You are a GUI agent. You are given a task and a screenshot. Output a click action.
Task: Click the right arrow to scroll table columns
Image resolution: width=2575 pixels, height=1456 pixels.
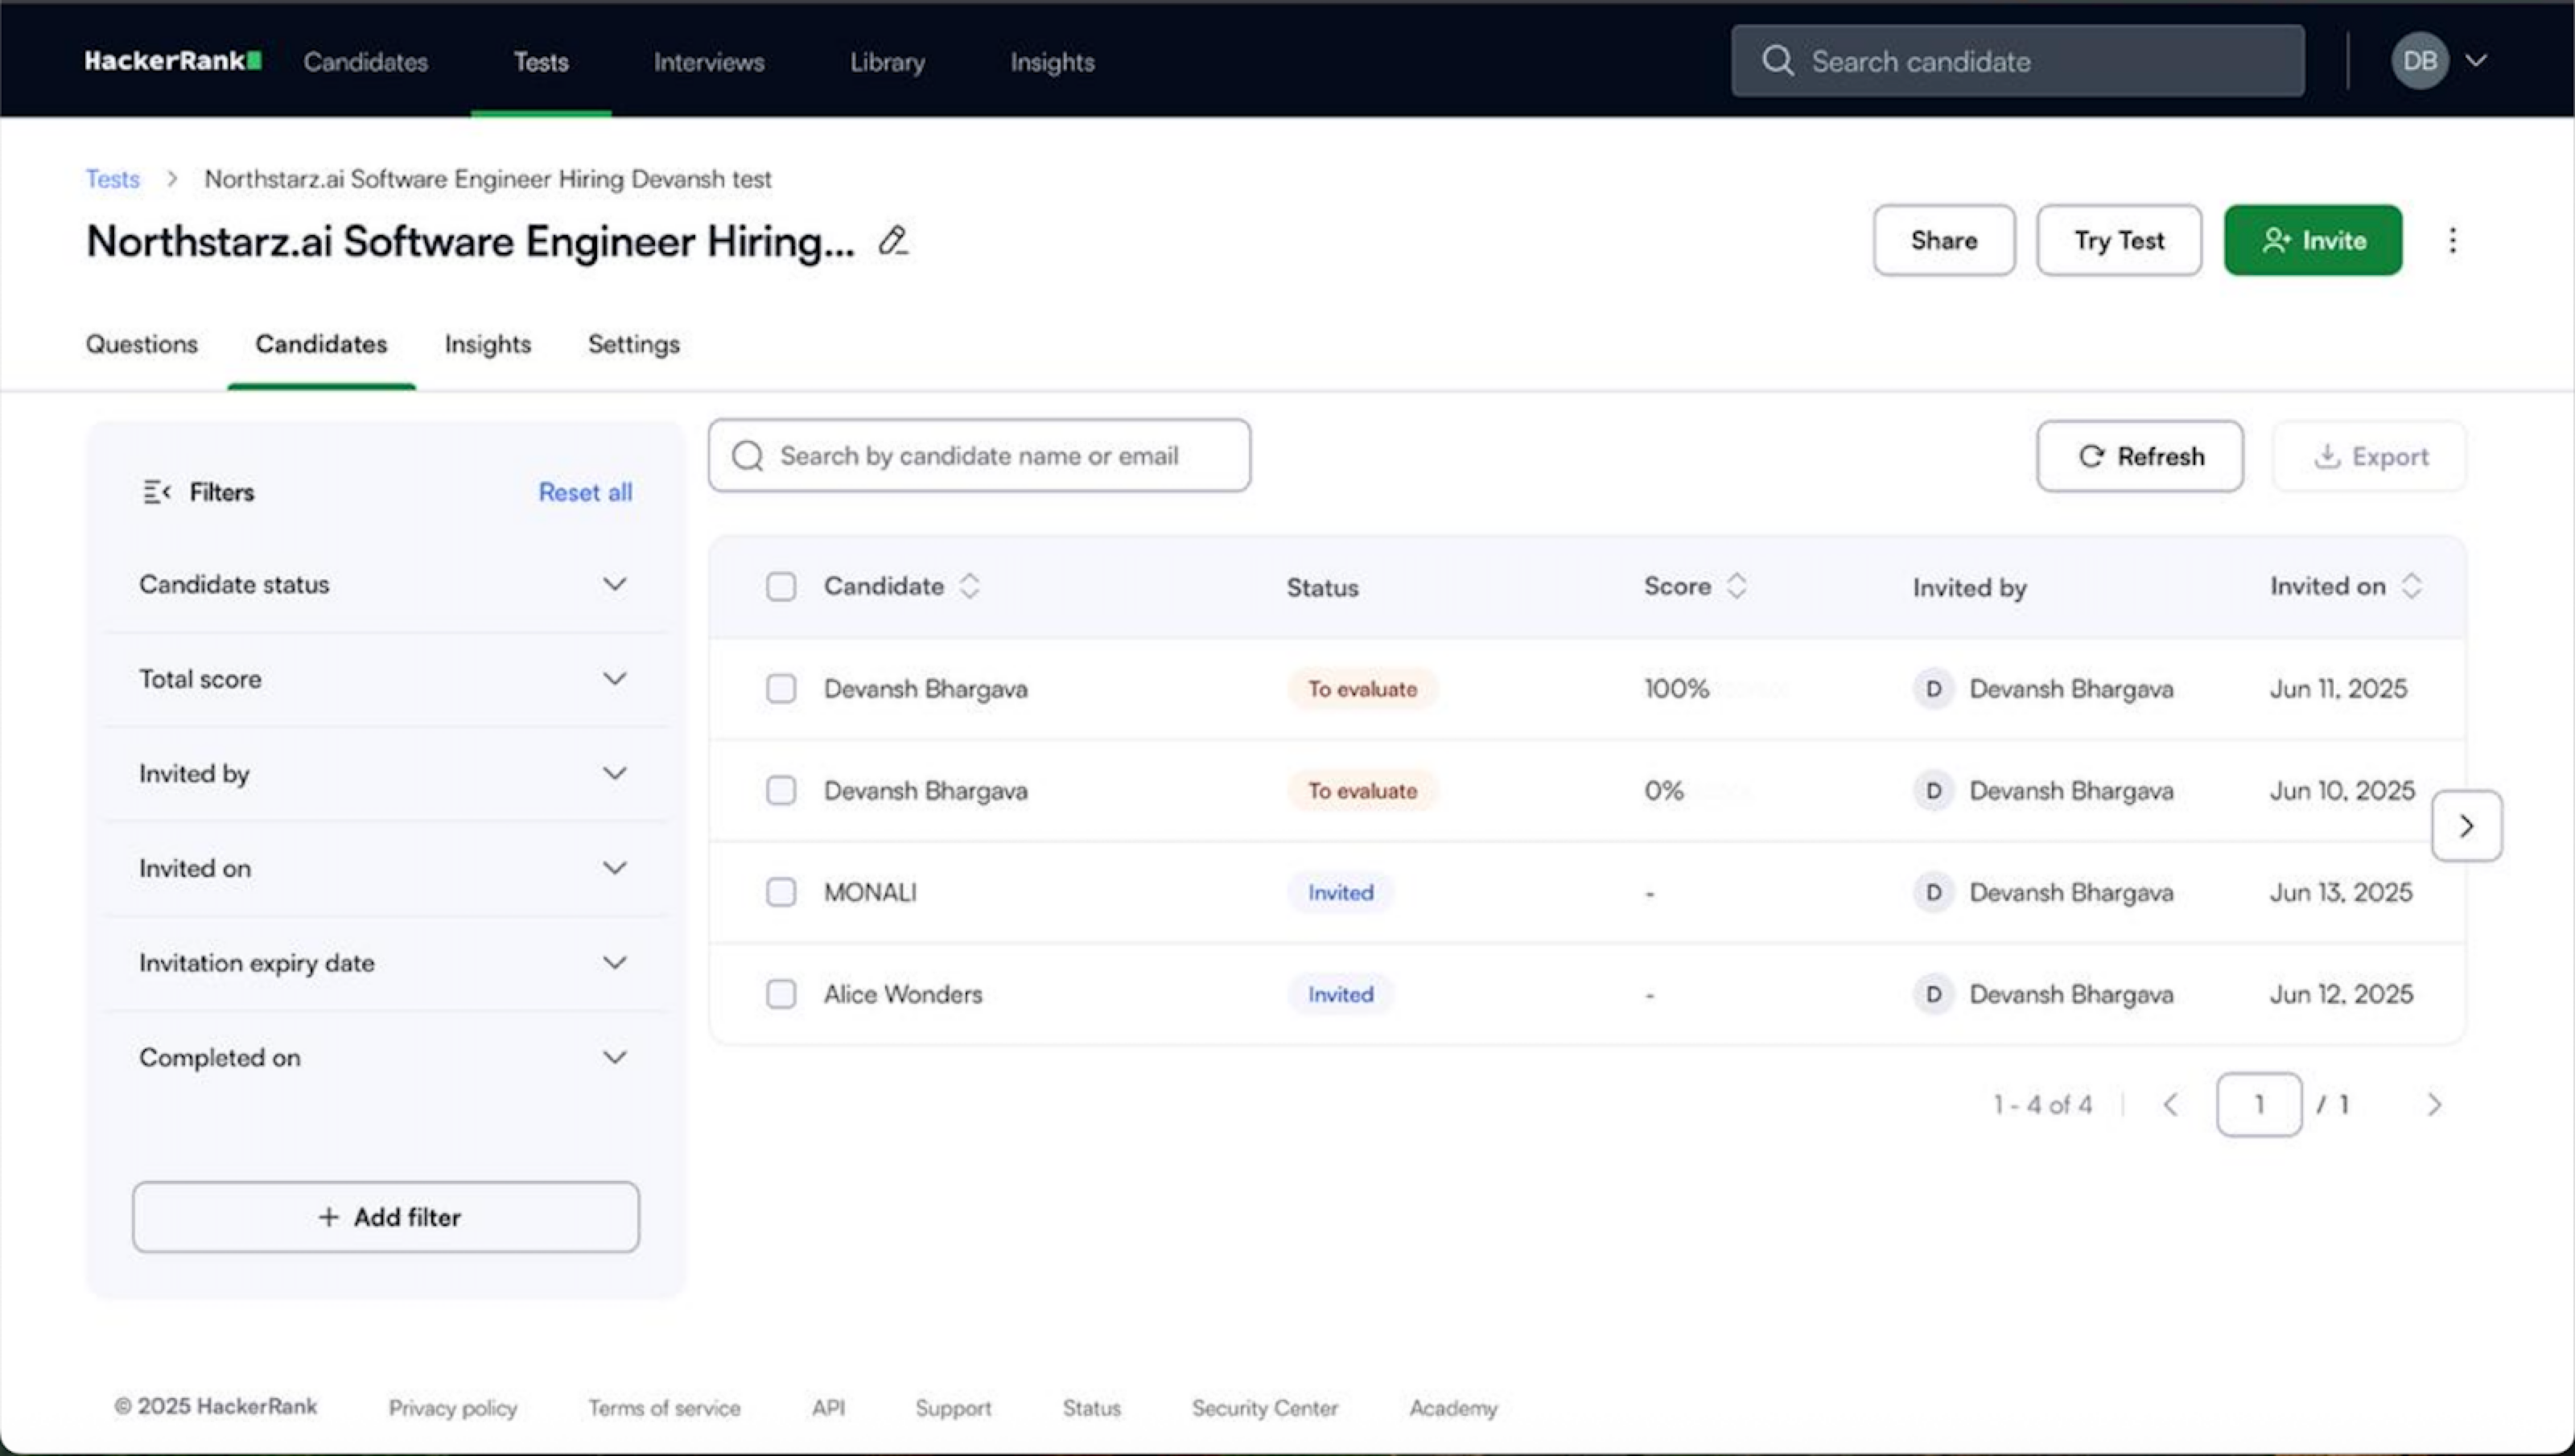(2466, 826)
